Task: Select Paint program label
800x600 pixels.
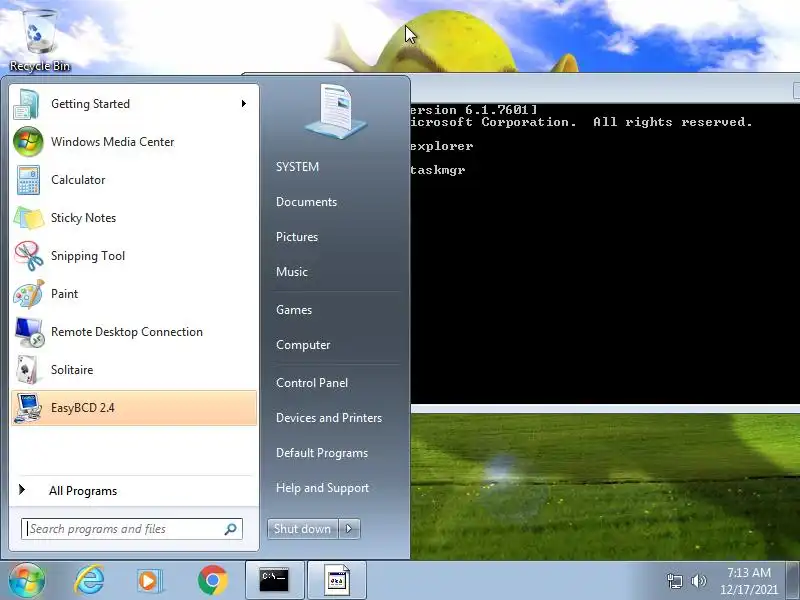Action: 64,294
